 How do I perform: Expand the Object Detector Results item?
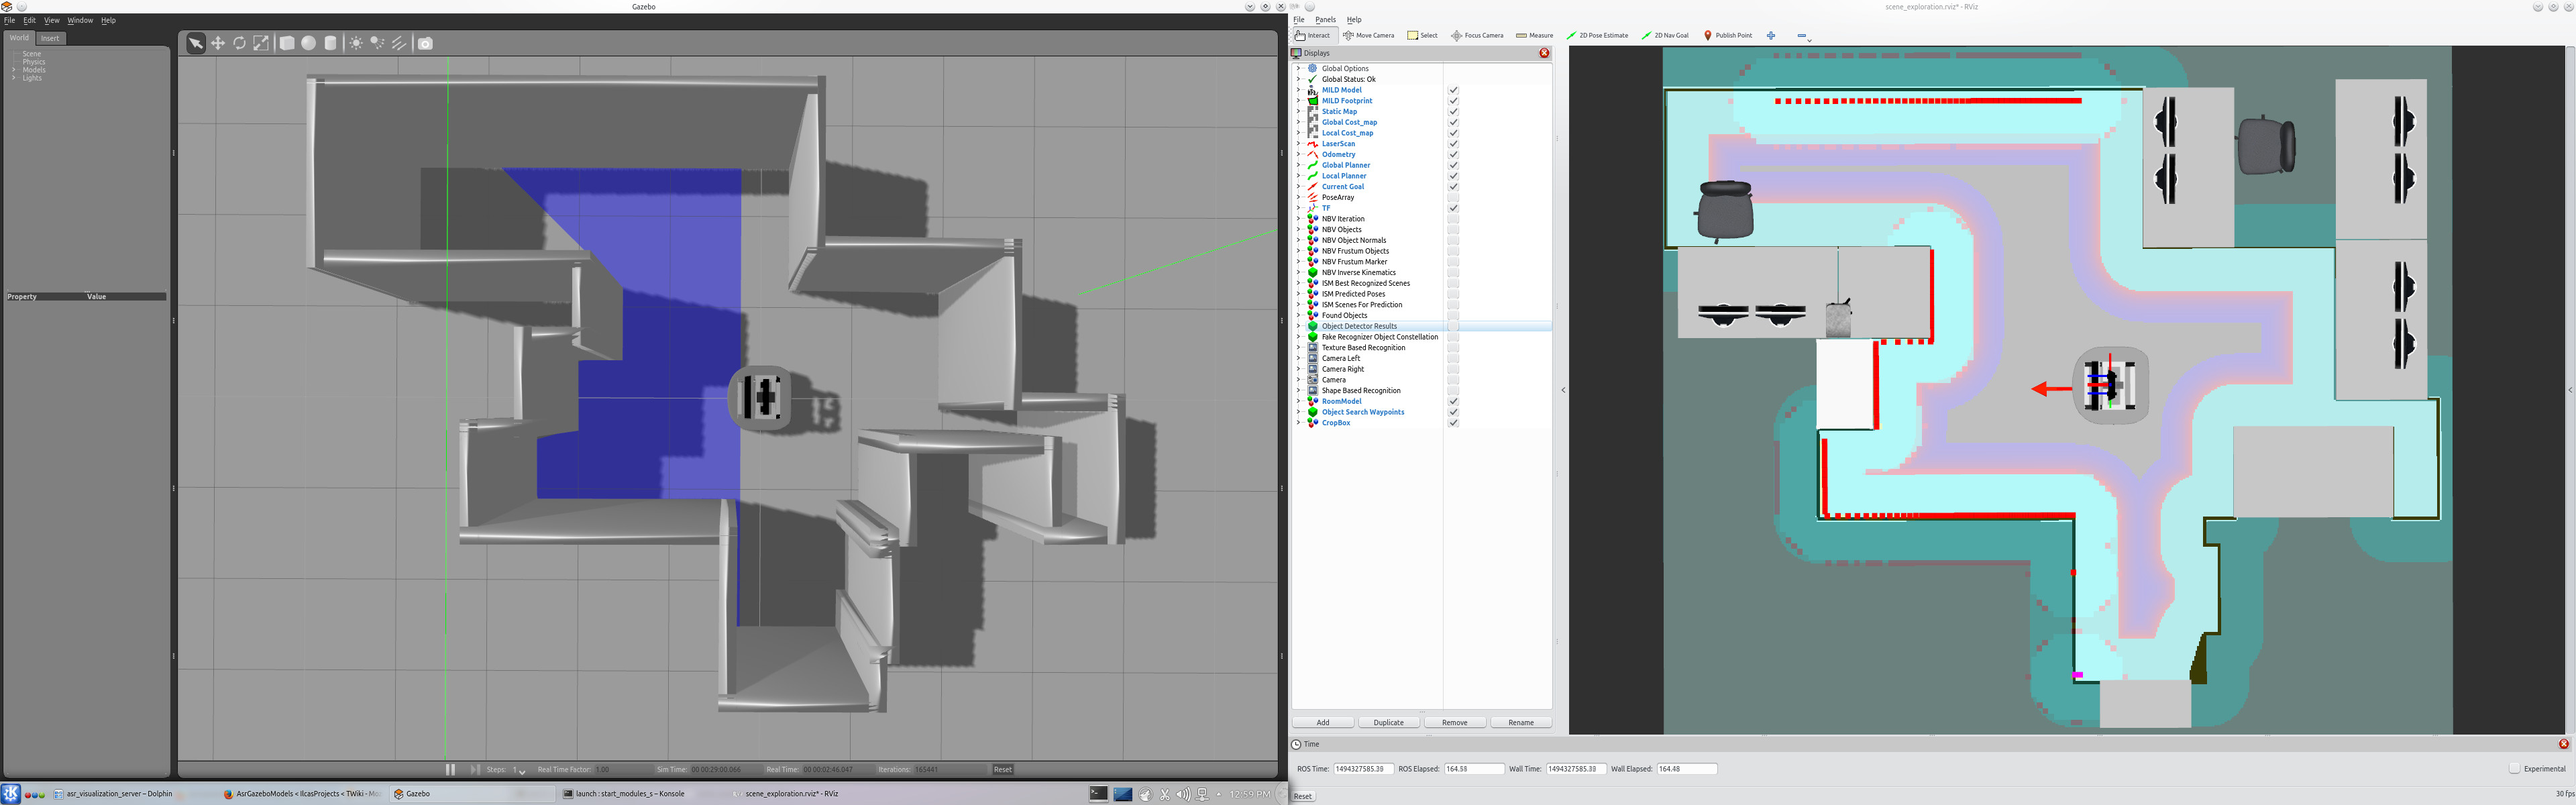[1299, 326]
